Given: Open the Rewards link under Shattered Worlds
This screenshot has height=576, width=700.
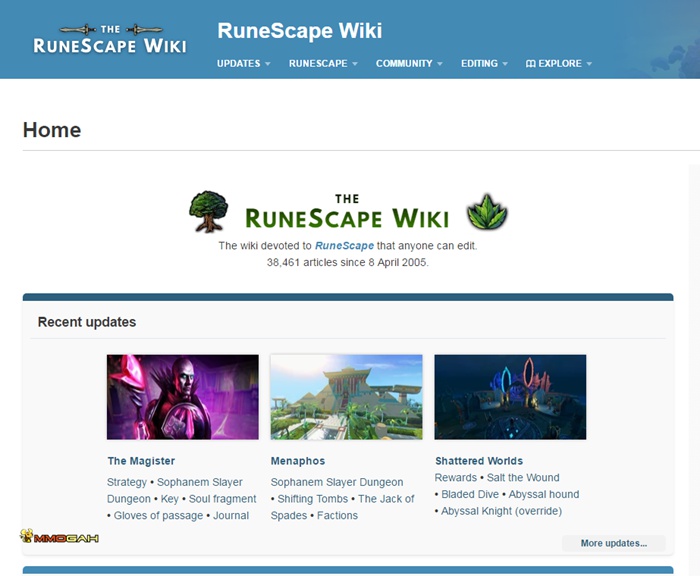Looking at the screenshot, I should point(456,478).
